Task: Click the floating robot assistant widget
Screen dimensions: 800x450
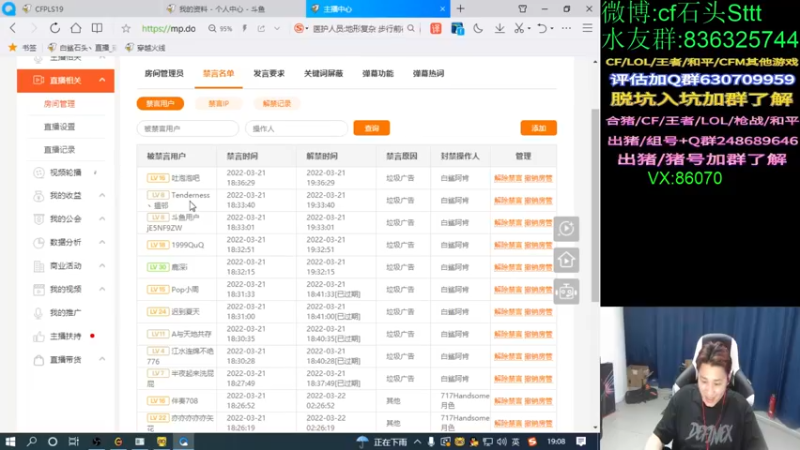Action: tap(566, 291)
